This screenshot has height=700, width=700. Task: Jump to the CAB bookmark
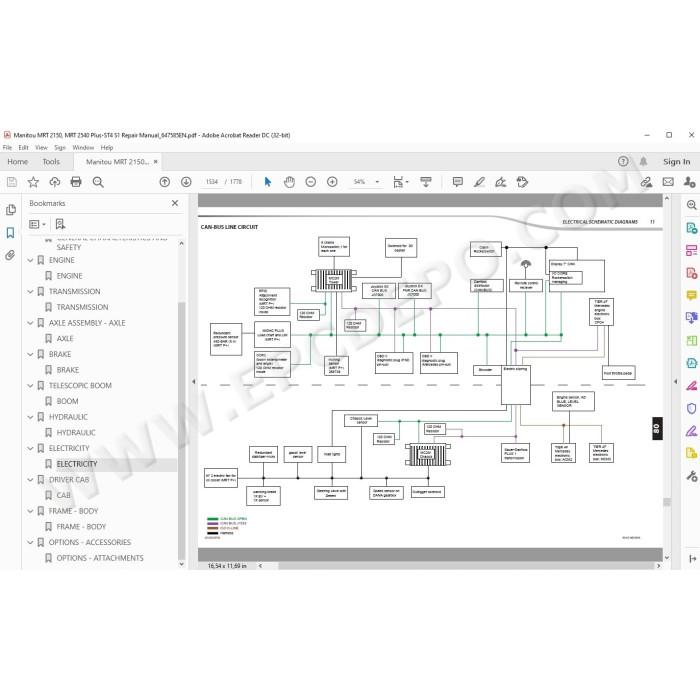(63, 495)
